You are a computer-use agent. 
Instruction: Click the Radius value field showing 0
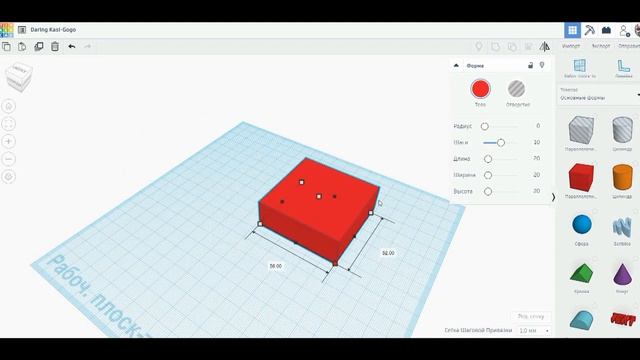[538, 126]
